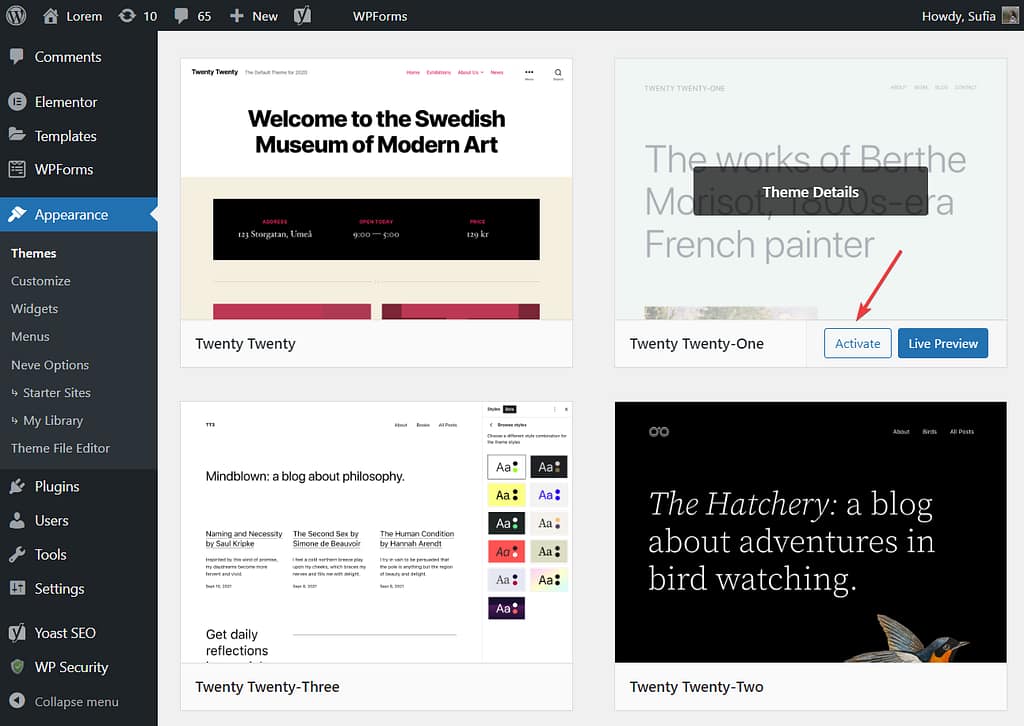Click Sufia's user avatar
The height and width of the screenshot is (726, 1024).
pyautogui.click(x=1010, y=16)
